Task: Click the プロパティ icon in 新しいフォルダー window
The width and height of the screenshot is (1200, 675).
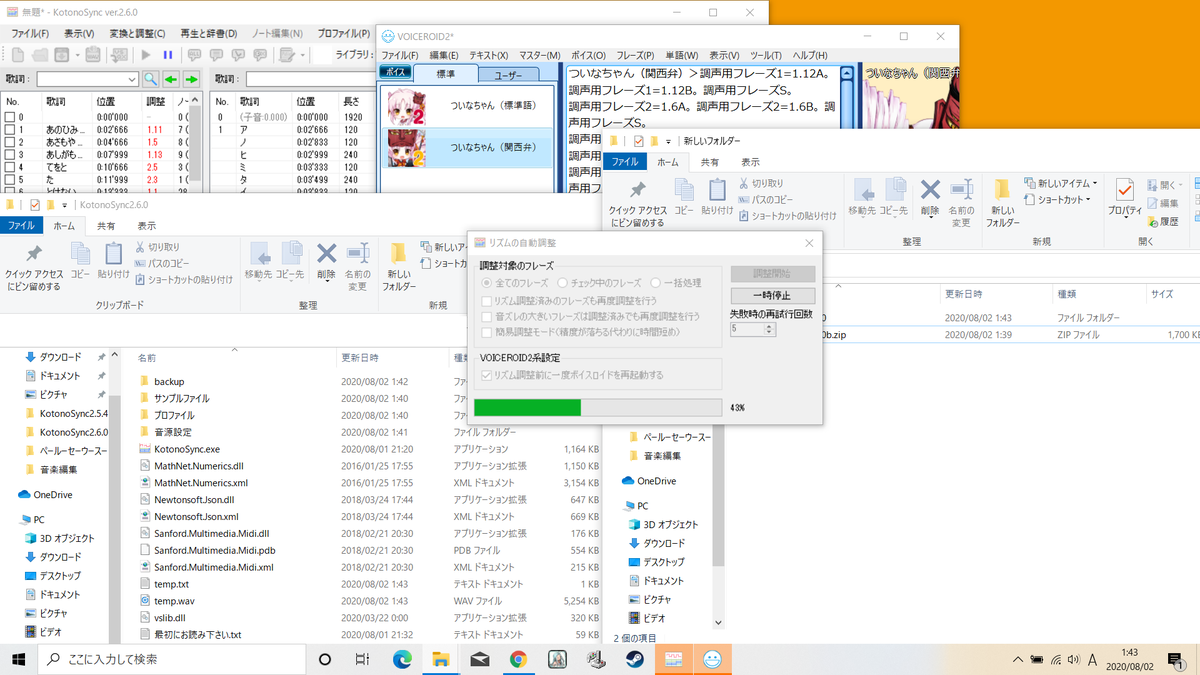Action: click(1125, 190)
